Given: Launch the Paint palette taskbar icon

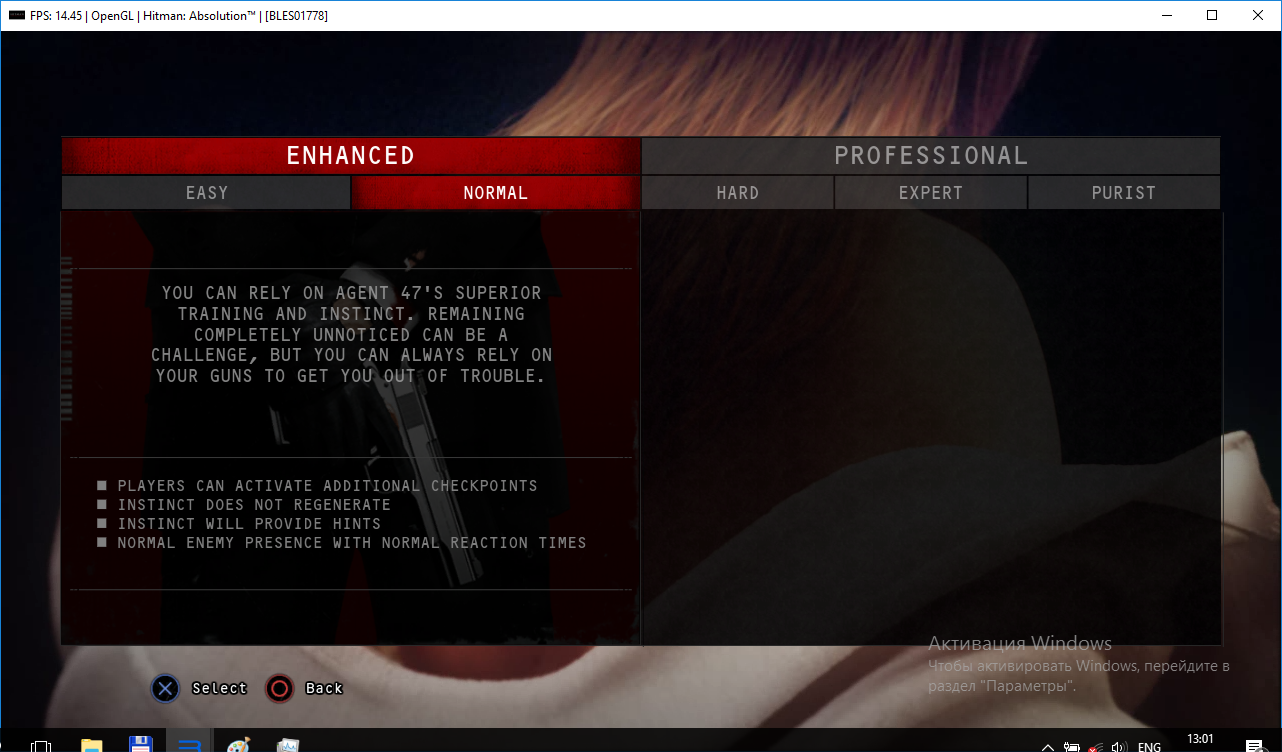Looking at the screenshot, I should (x=238, y=745).
